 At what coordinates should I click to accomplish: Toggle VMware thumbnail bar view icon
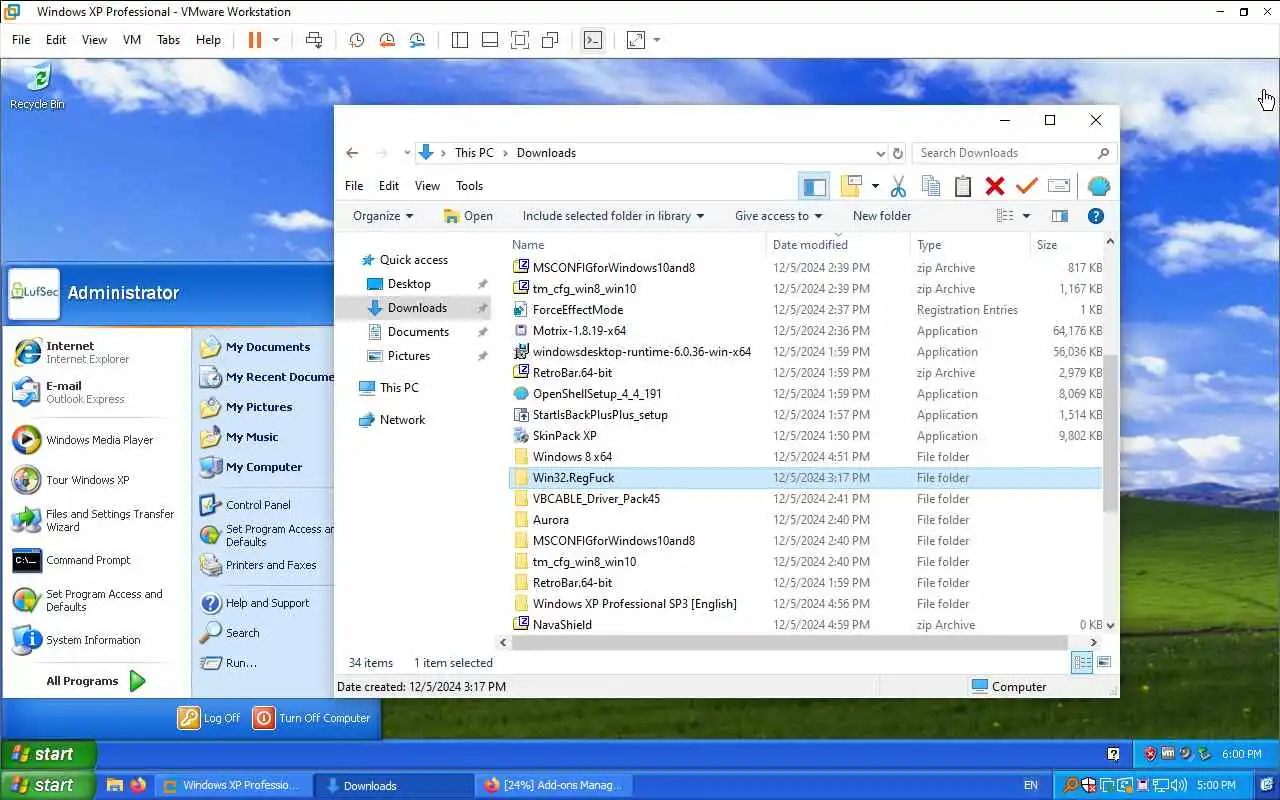(490, 40)
